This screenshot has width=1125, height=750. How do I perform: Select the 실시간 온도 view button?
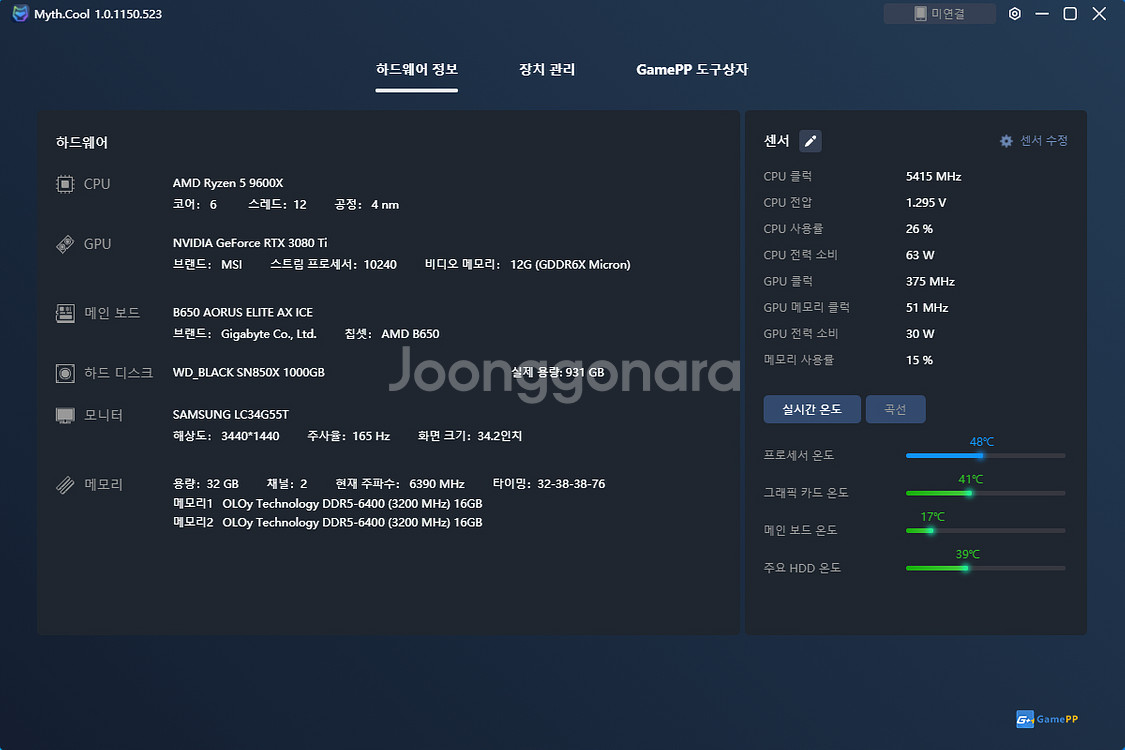[811, 409]
